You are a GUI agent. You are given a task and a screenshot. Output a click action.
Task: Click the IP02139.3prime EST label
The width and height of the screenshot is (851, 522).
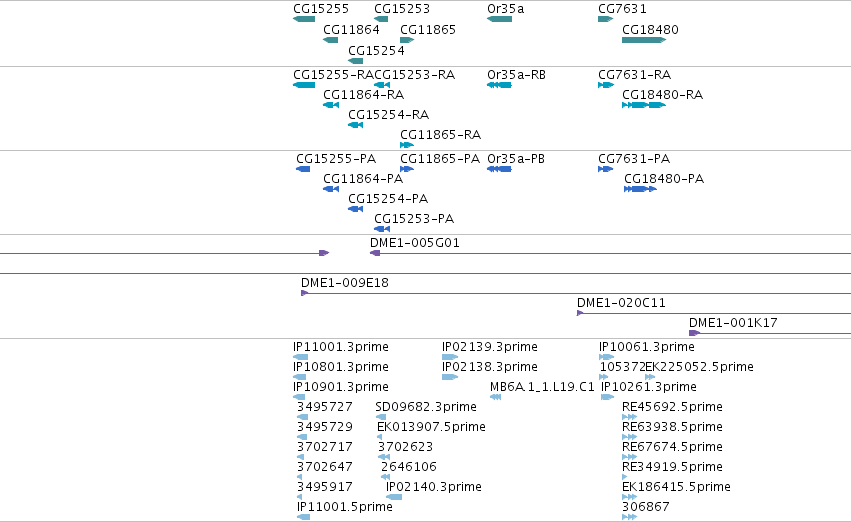490,347
